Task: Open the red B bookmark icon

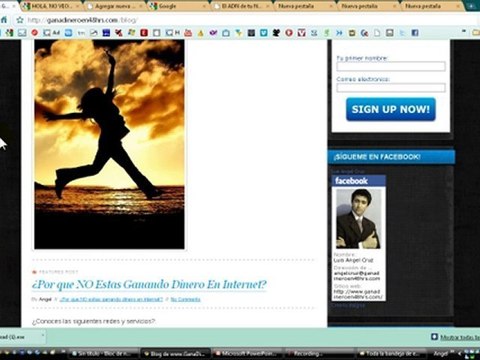Action: 144,33
